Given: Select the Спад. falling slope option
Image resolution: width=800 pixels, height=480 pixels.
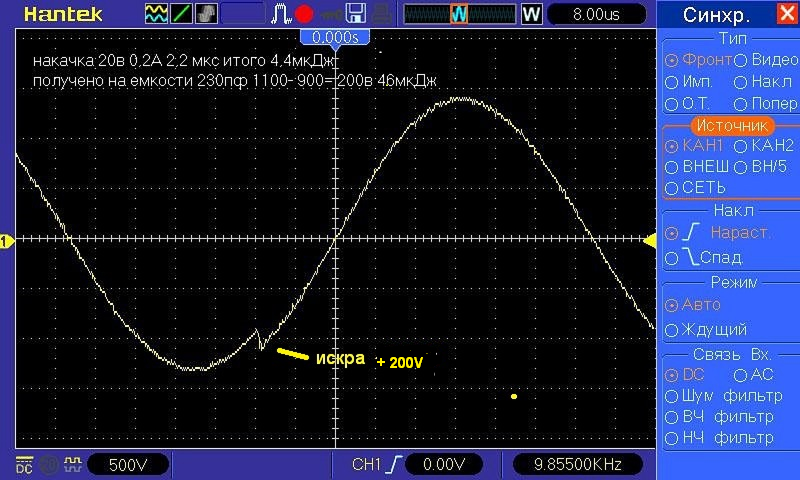Looking at the screenshot, I should [704, 257].
